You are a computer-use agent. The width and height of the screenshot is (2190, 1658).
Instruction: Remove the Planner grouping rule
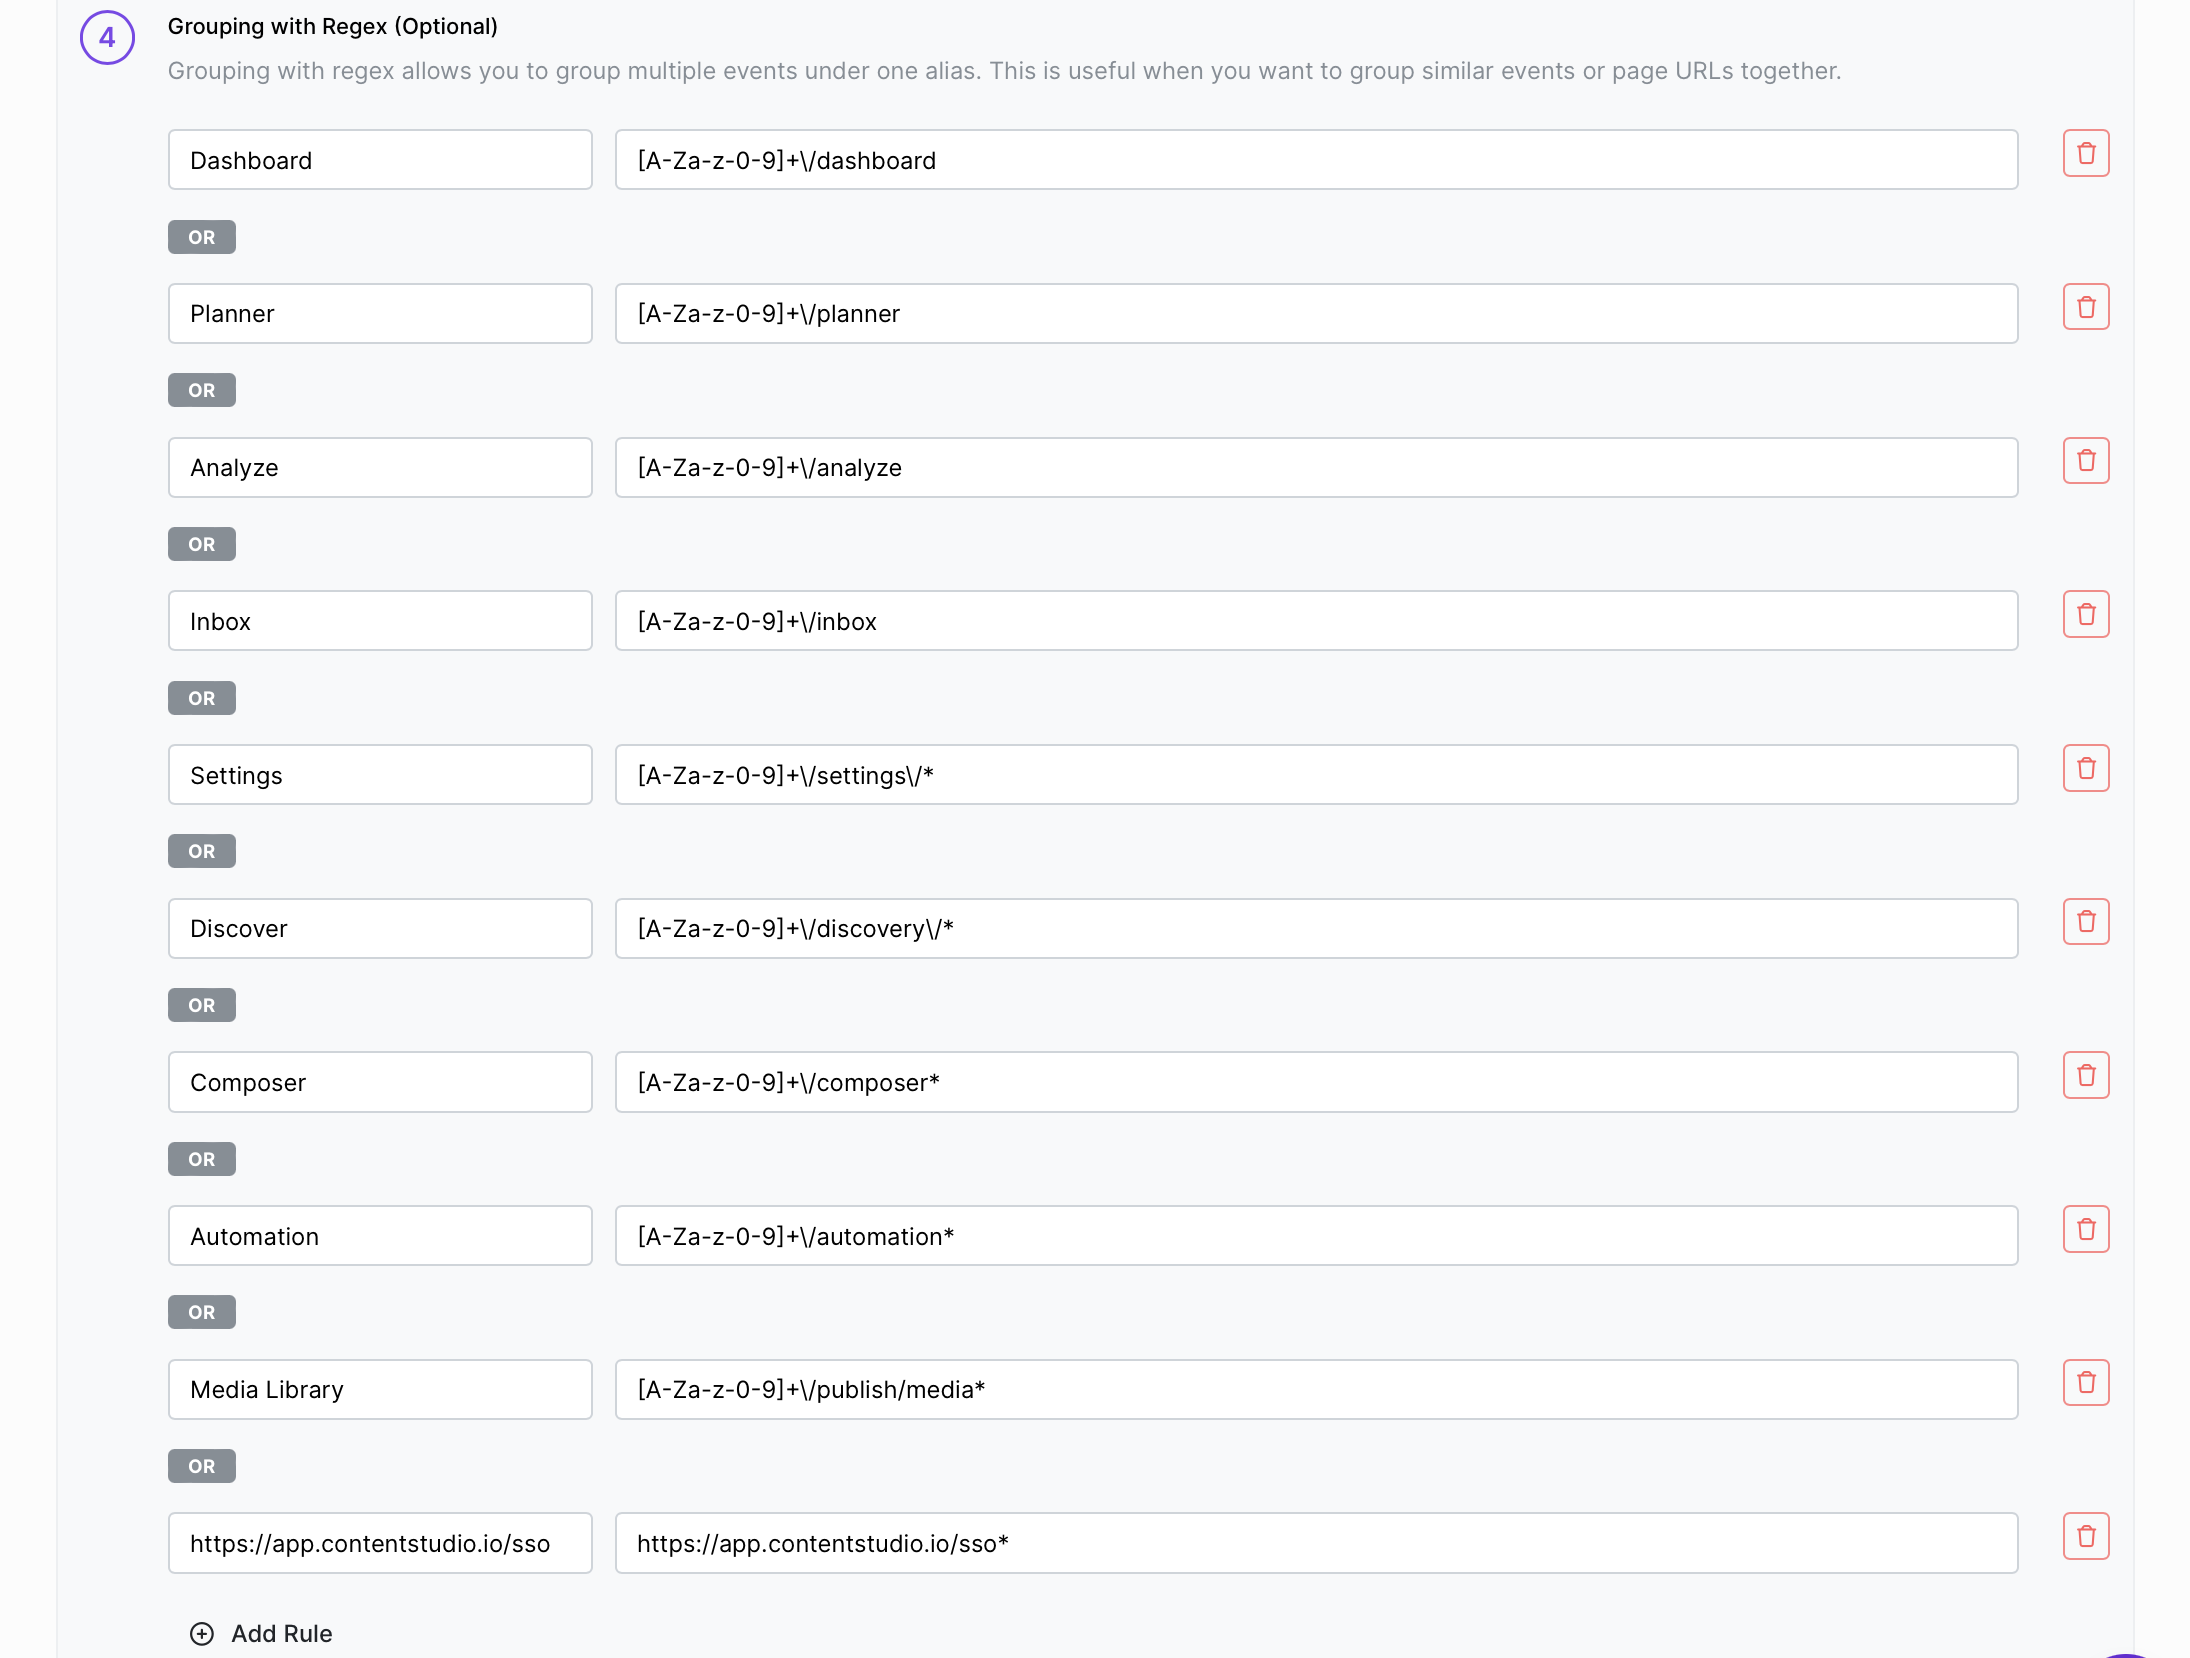pos(2085,307)
